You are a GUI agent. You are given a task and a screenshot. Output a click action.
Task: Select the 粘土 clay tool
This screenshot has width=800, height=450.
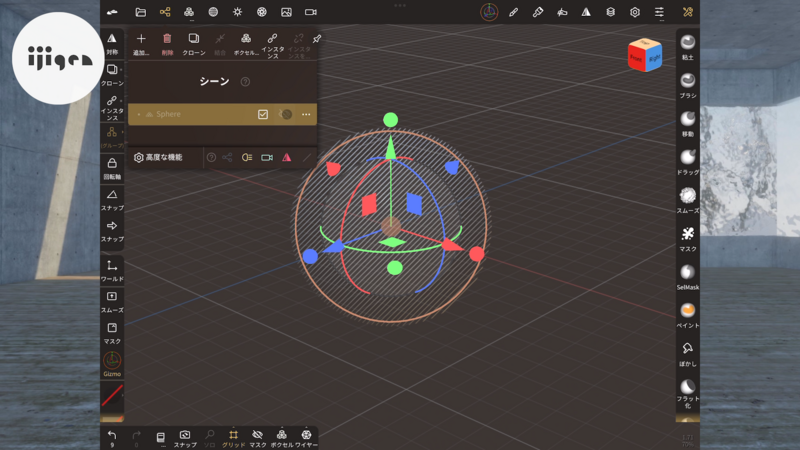[688, 47]
